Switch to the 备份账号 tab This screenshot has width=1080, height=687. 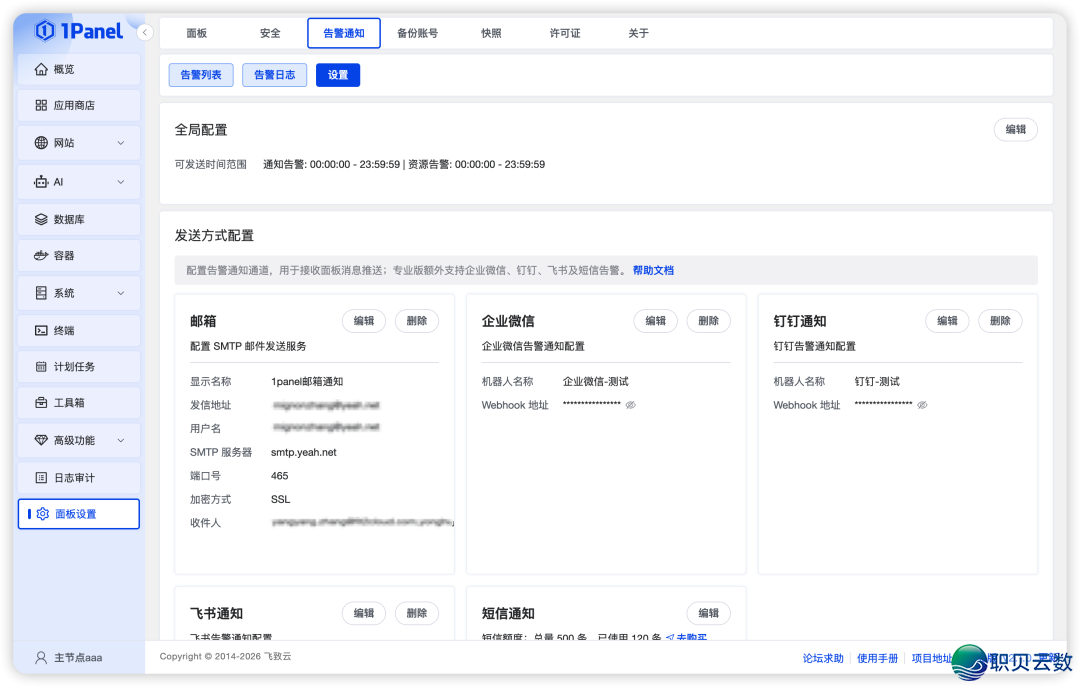pos(417,32)
